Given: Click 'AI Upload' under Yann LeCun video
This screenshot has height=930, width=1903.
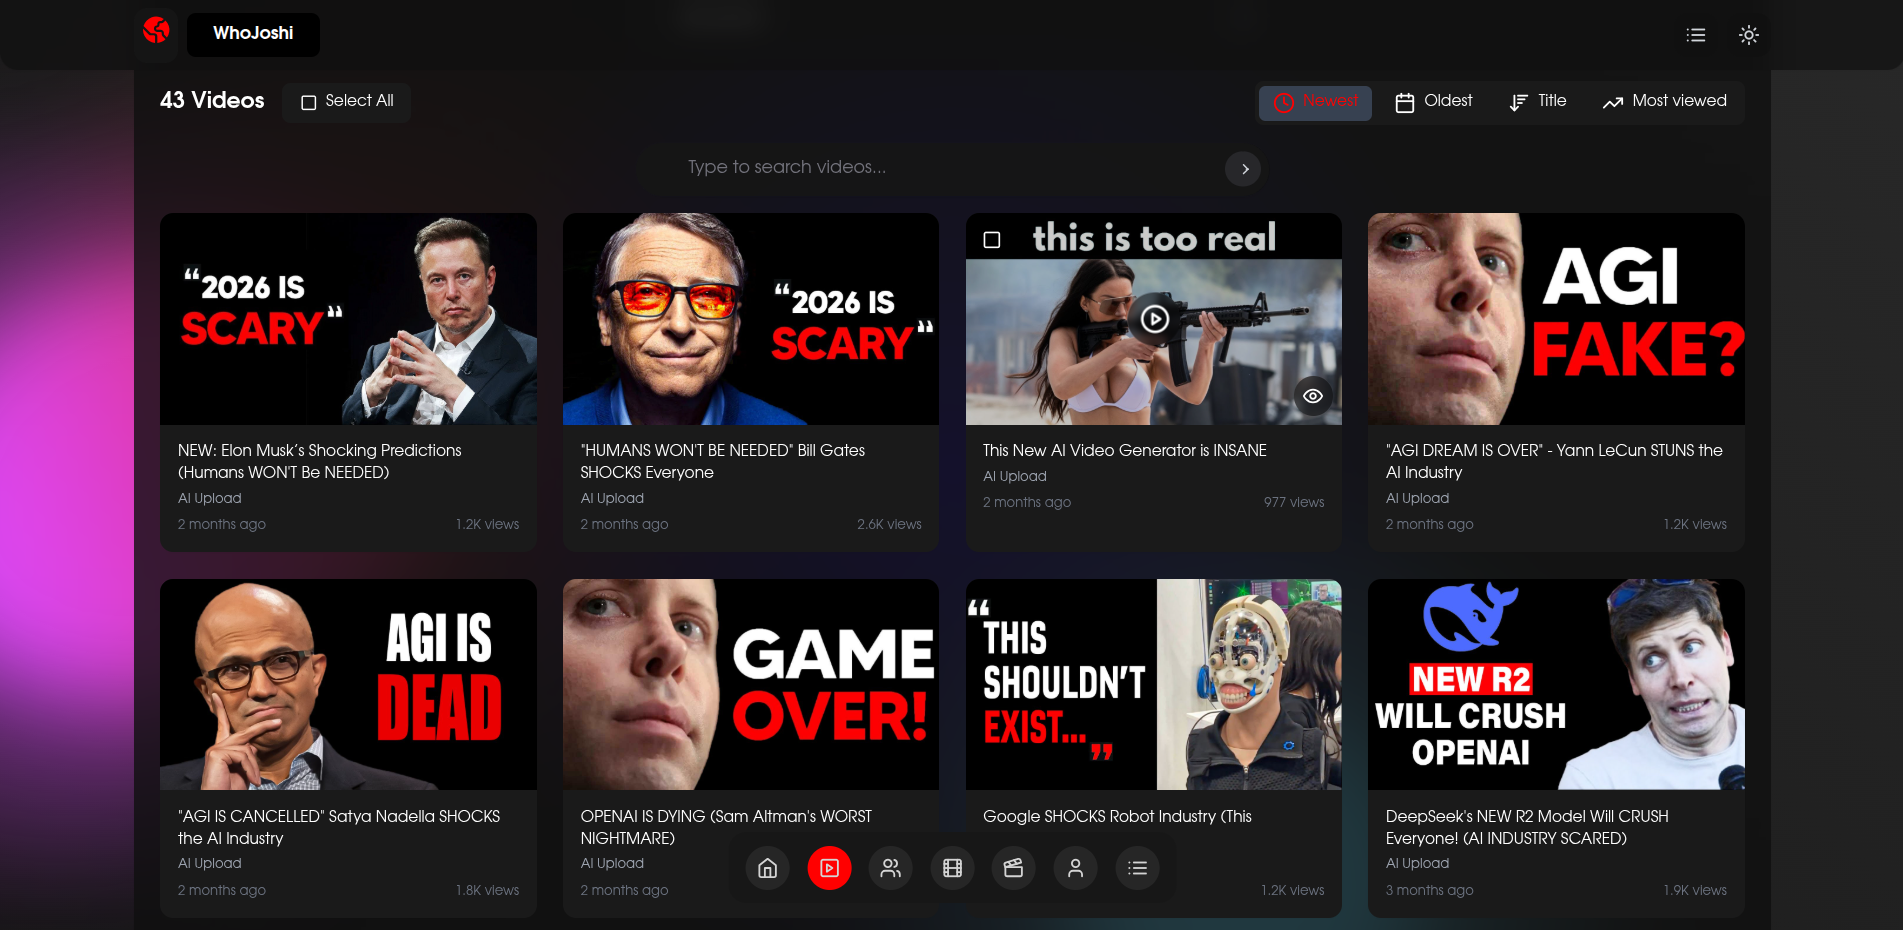Looking at the screenshot, I should pyautogui.click(x=1417, y=499).
